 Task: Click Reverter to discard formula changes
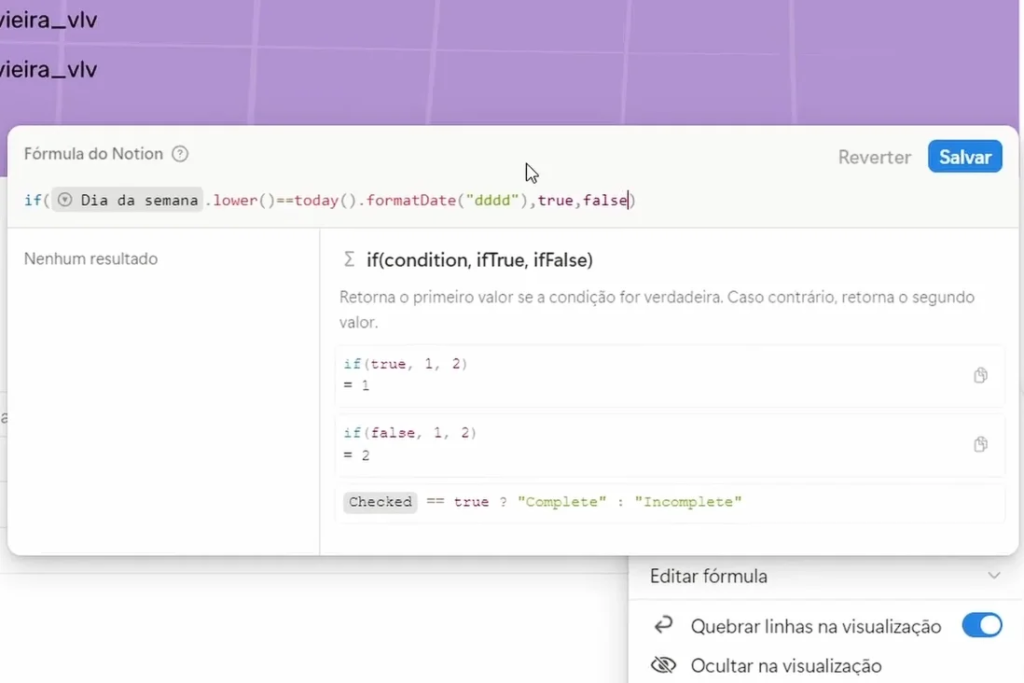pyautogui.click(x=874, y=157)
